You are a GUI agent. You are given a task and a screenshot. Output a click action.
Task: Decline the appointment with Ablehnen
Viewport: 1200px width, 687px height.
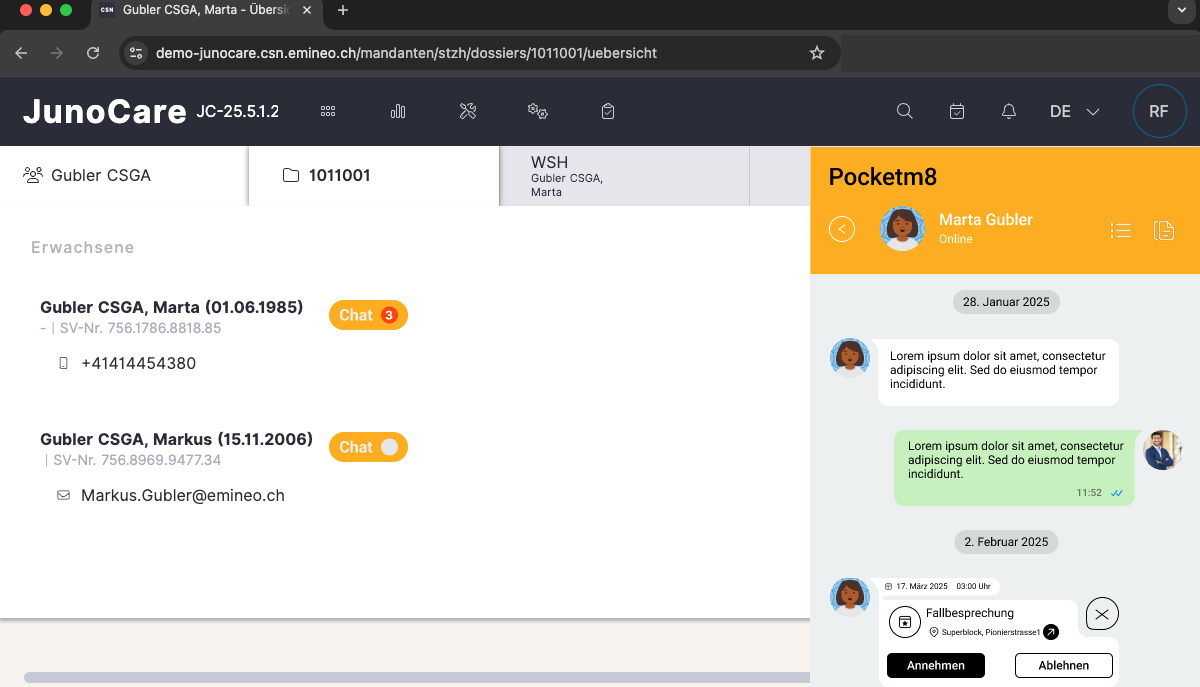(1064, 665)
